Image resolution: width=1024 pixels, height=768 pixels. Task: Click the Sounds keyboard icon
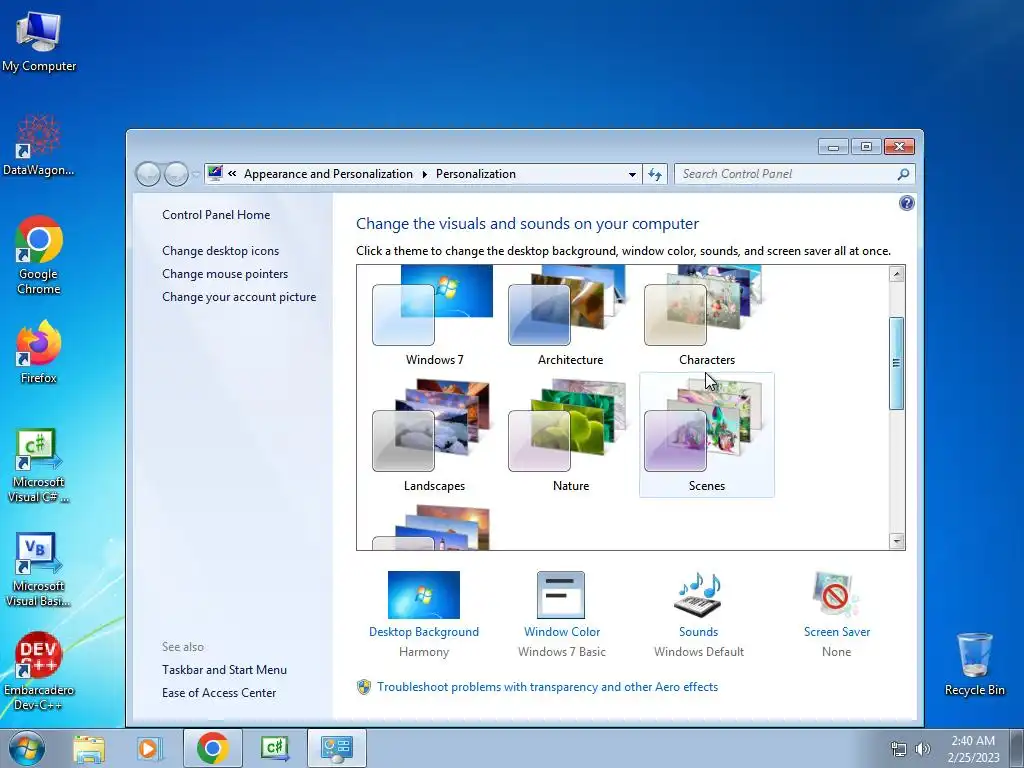pyautogui.click(x=698, y=595)
